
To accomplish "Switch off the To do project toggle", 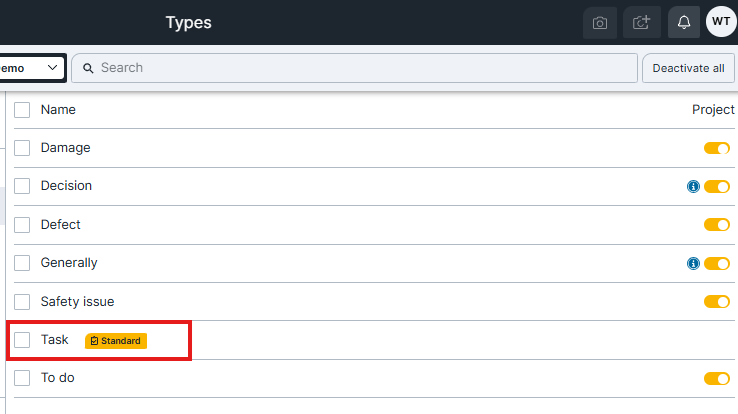I will pyautogui.click(x=717, y=378).
